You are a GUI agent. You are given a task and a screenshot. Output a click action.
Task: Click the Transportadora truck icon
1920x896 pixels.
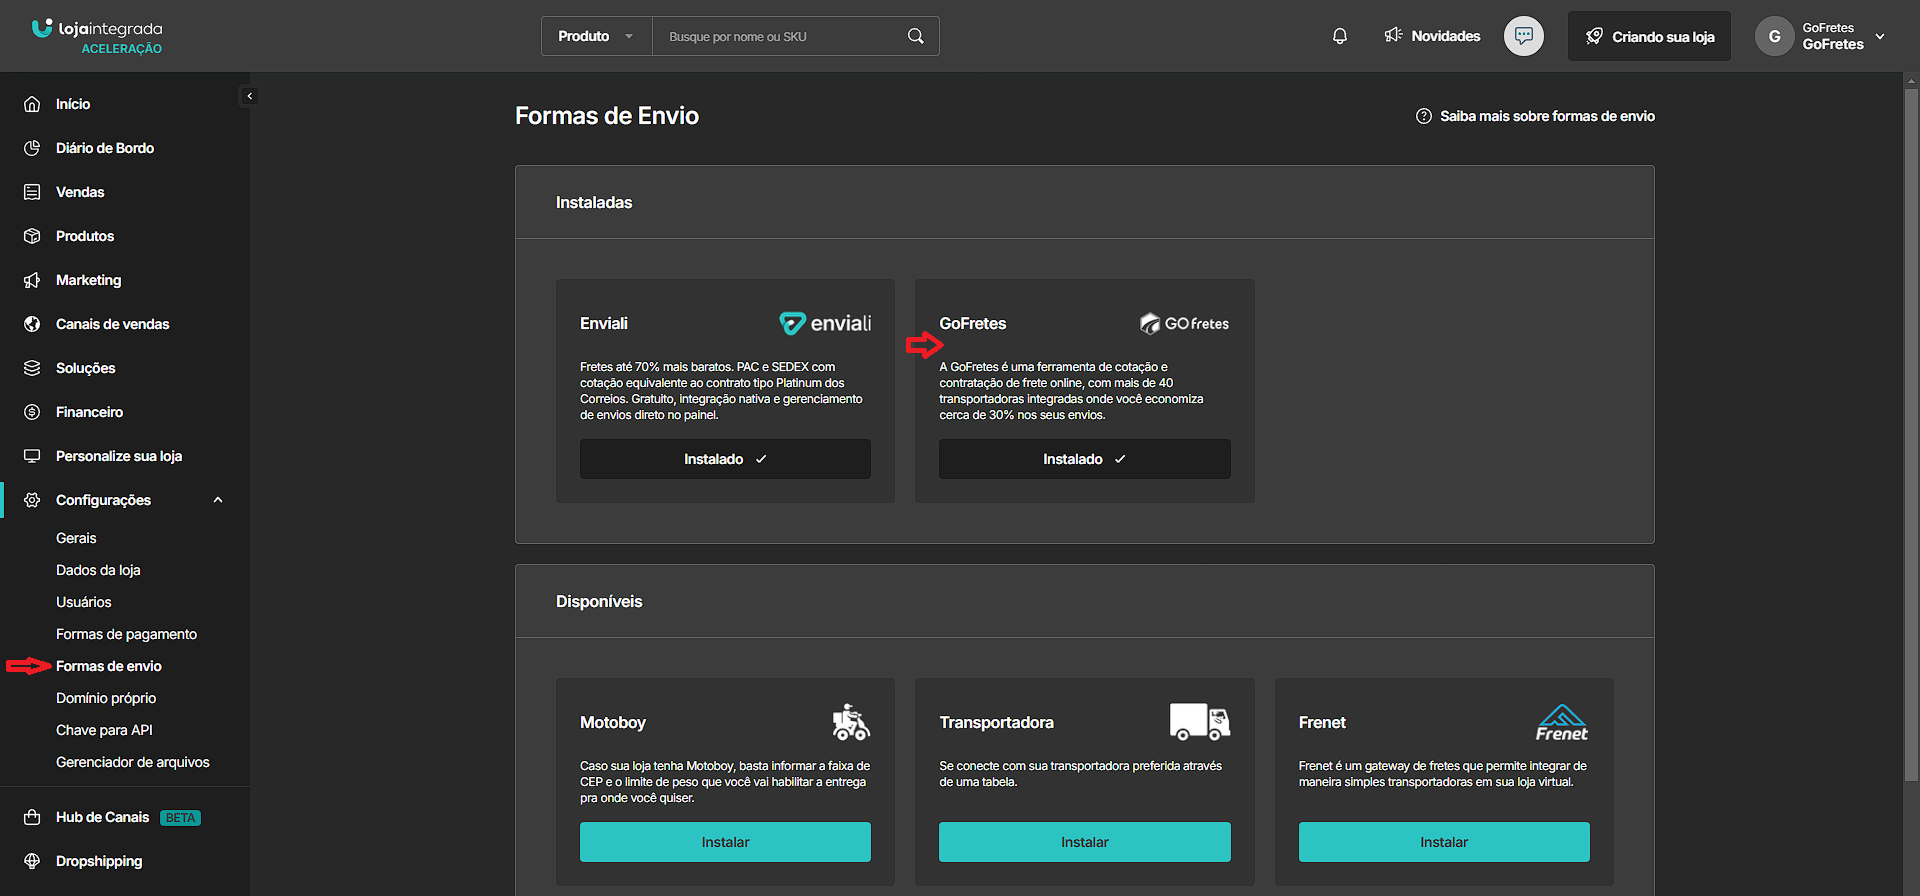coord(1200,722)
